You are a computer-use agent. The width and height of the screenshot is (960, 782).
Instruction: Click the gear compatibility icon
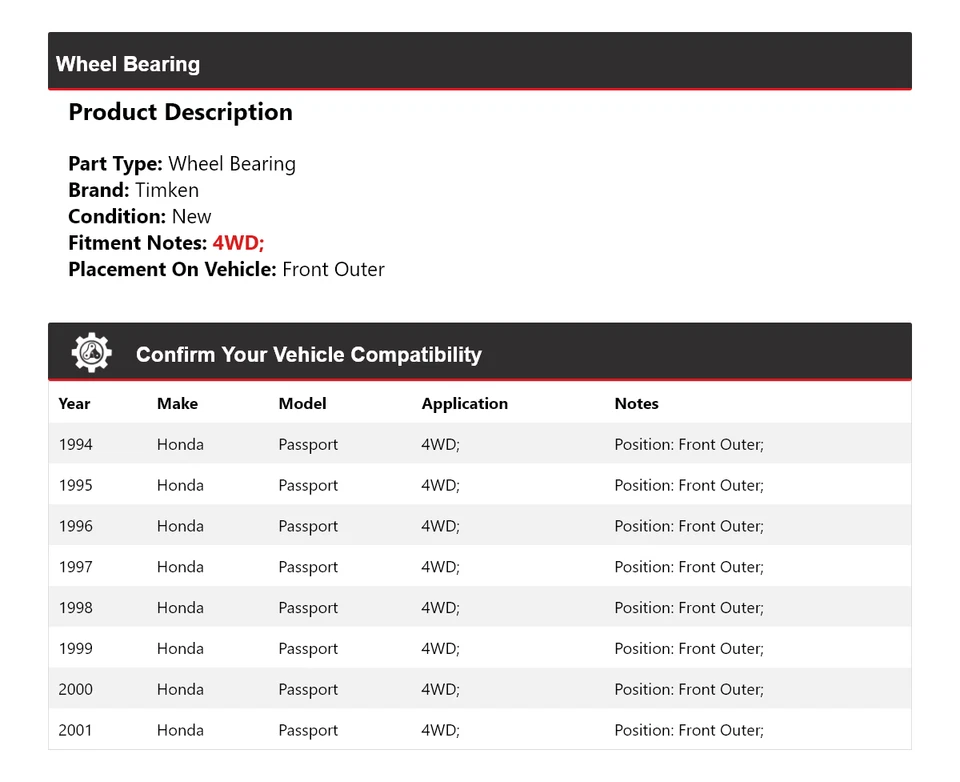tap(91, 353)
